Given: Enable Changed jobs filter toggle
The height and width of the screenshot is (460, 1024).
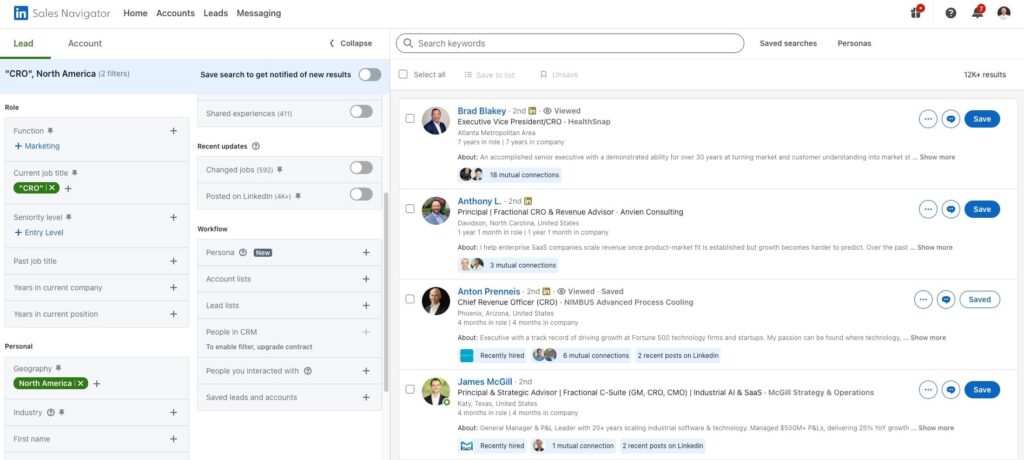Looking at the screenshot, I should pos(361,168).
